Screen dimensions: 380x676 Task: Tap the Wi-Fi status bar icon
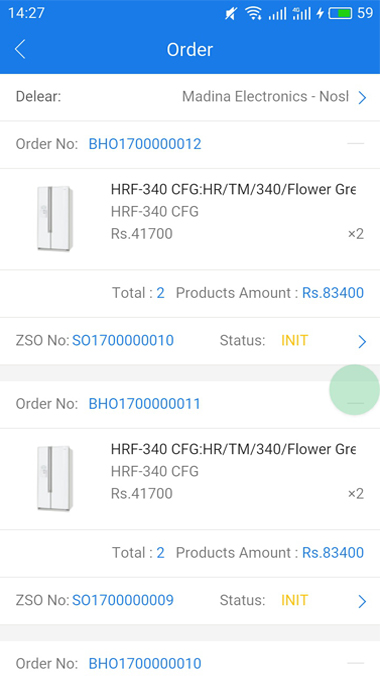pyautogui.click(x=253, y=13)
